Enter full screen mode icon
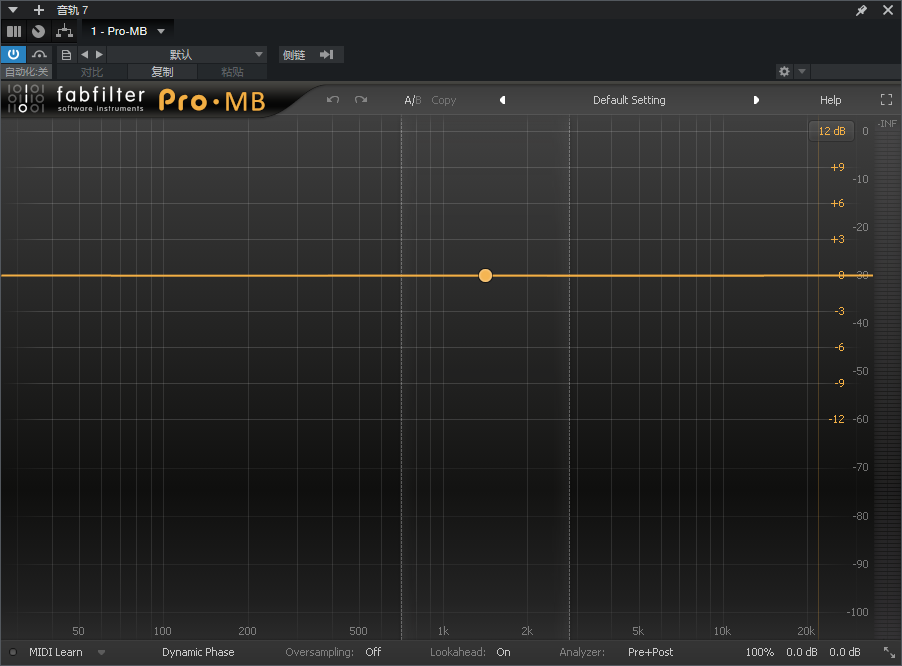 pos(886,99)
